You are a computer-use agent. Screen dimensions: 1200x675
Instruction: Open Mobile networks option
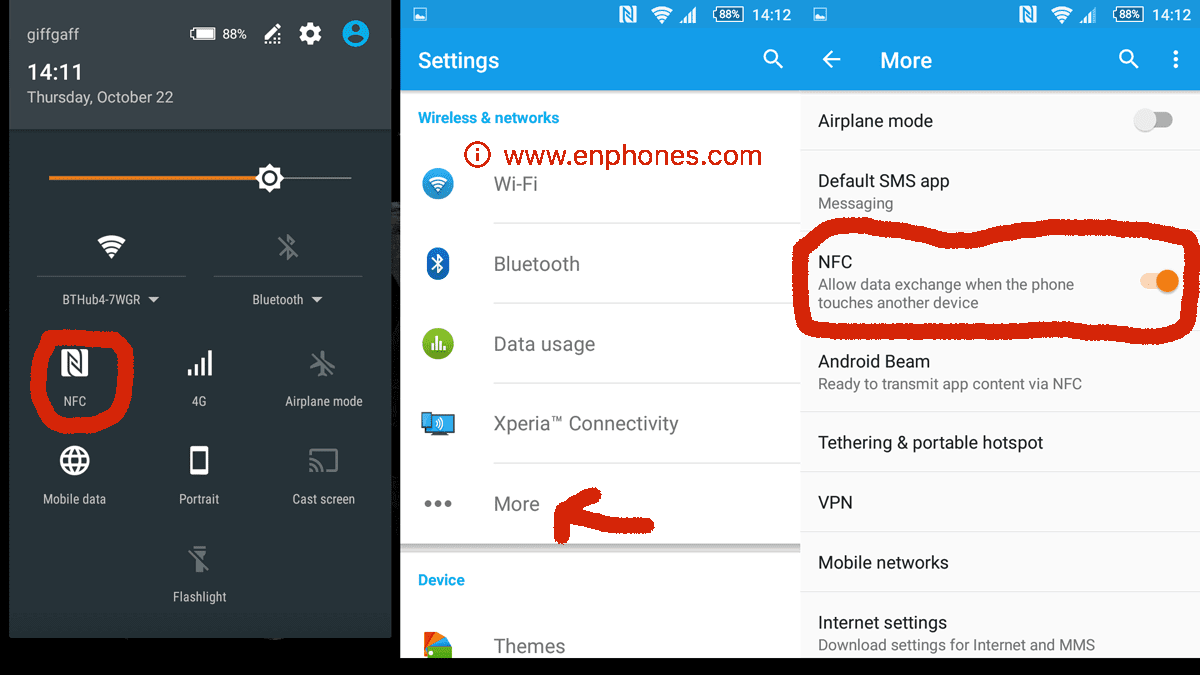coord(1000,563)
